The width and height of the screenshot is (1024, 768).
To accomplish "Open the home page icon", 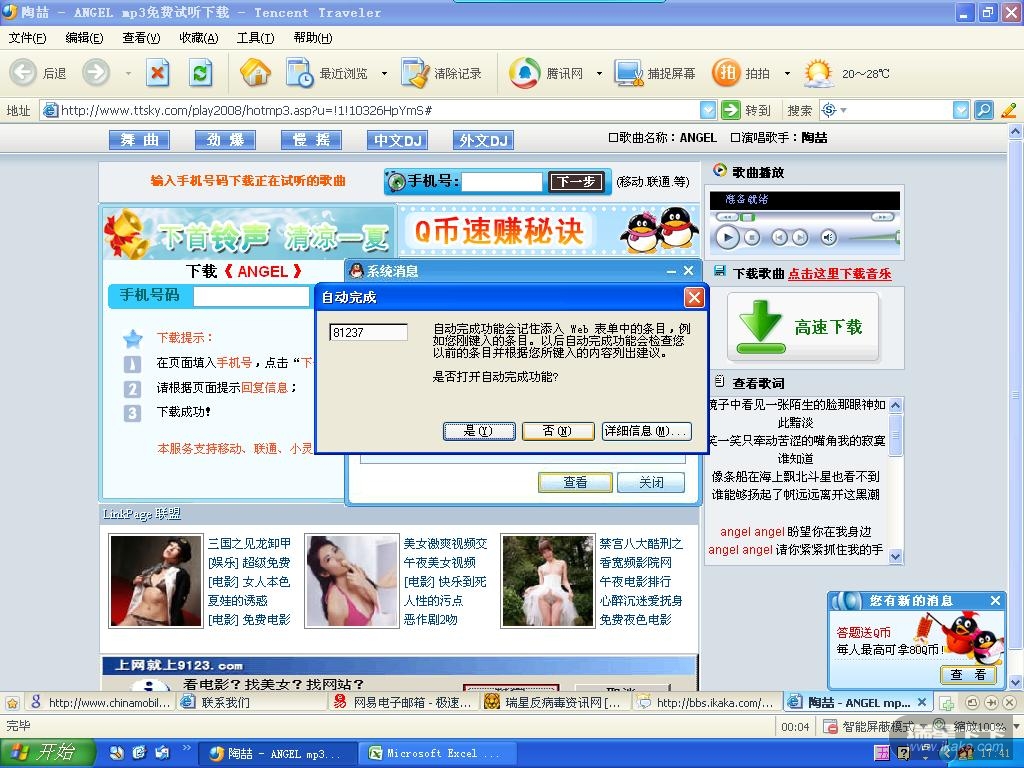I will click(255, 72).
